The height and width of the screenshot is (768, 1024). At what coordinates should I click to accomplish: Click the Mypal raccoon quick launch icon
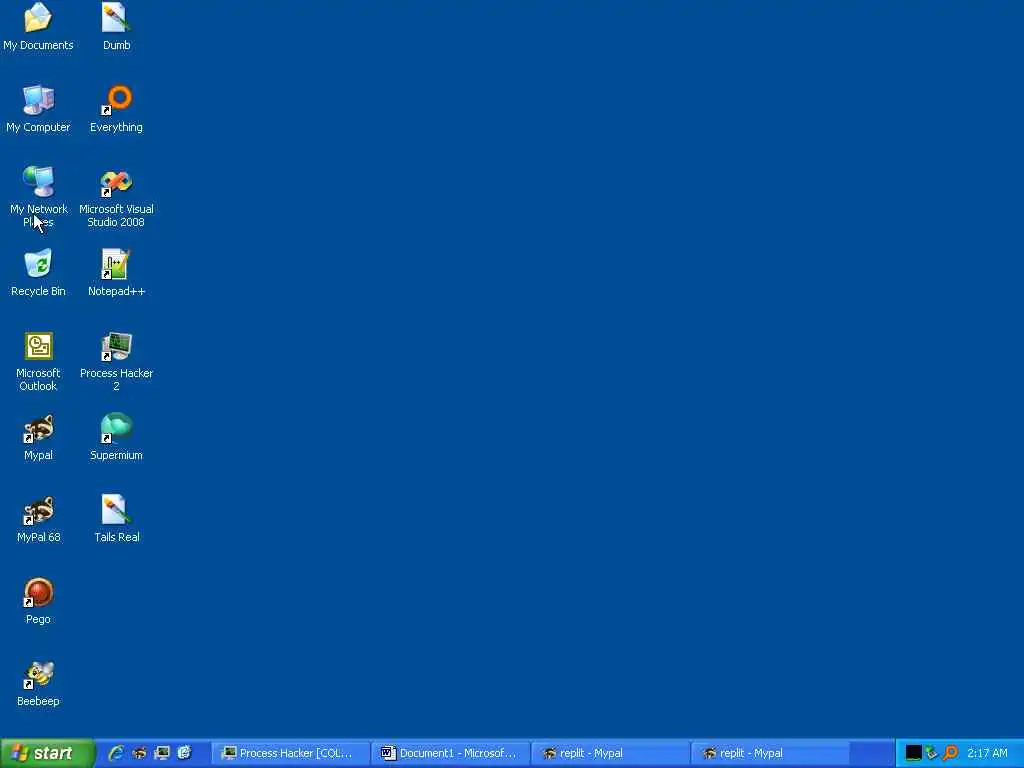pos(139,753)
